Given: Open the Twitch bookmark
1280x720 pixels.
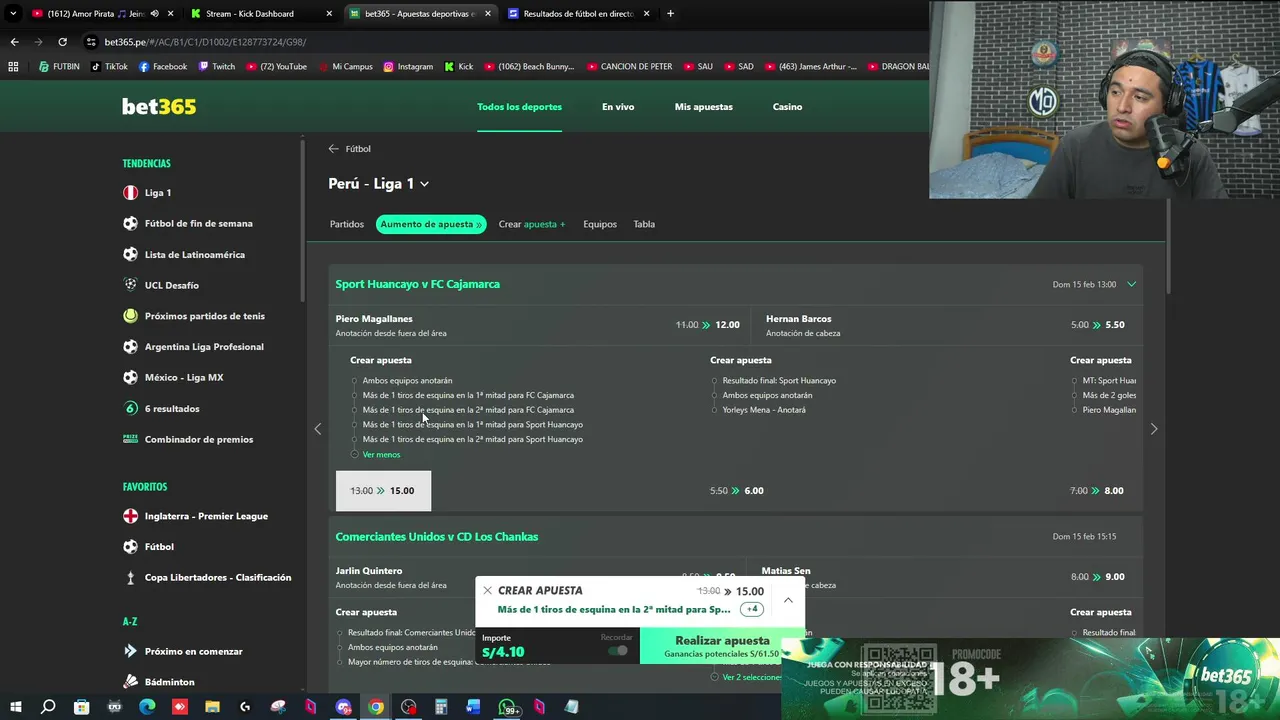Looking at the screenshot, I should 217,67.
